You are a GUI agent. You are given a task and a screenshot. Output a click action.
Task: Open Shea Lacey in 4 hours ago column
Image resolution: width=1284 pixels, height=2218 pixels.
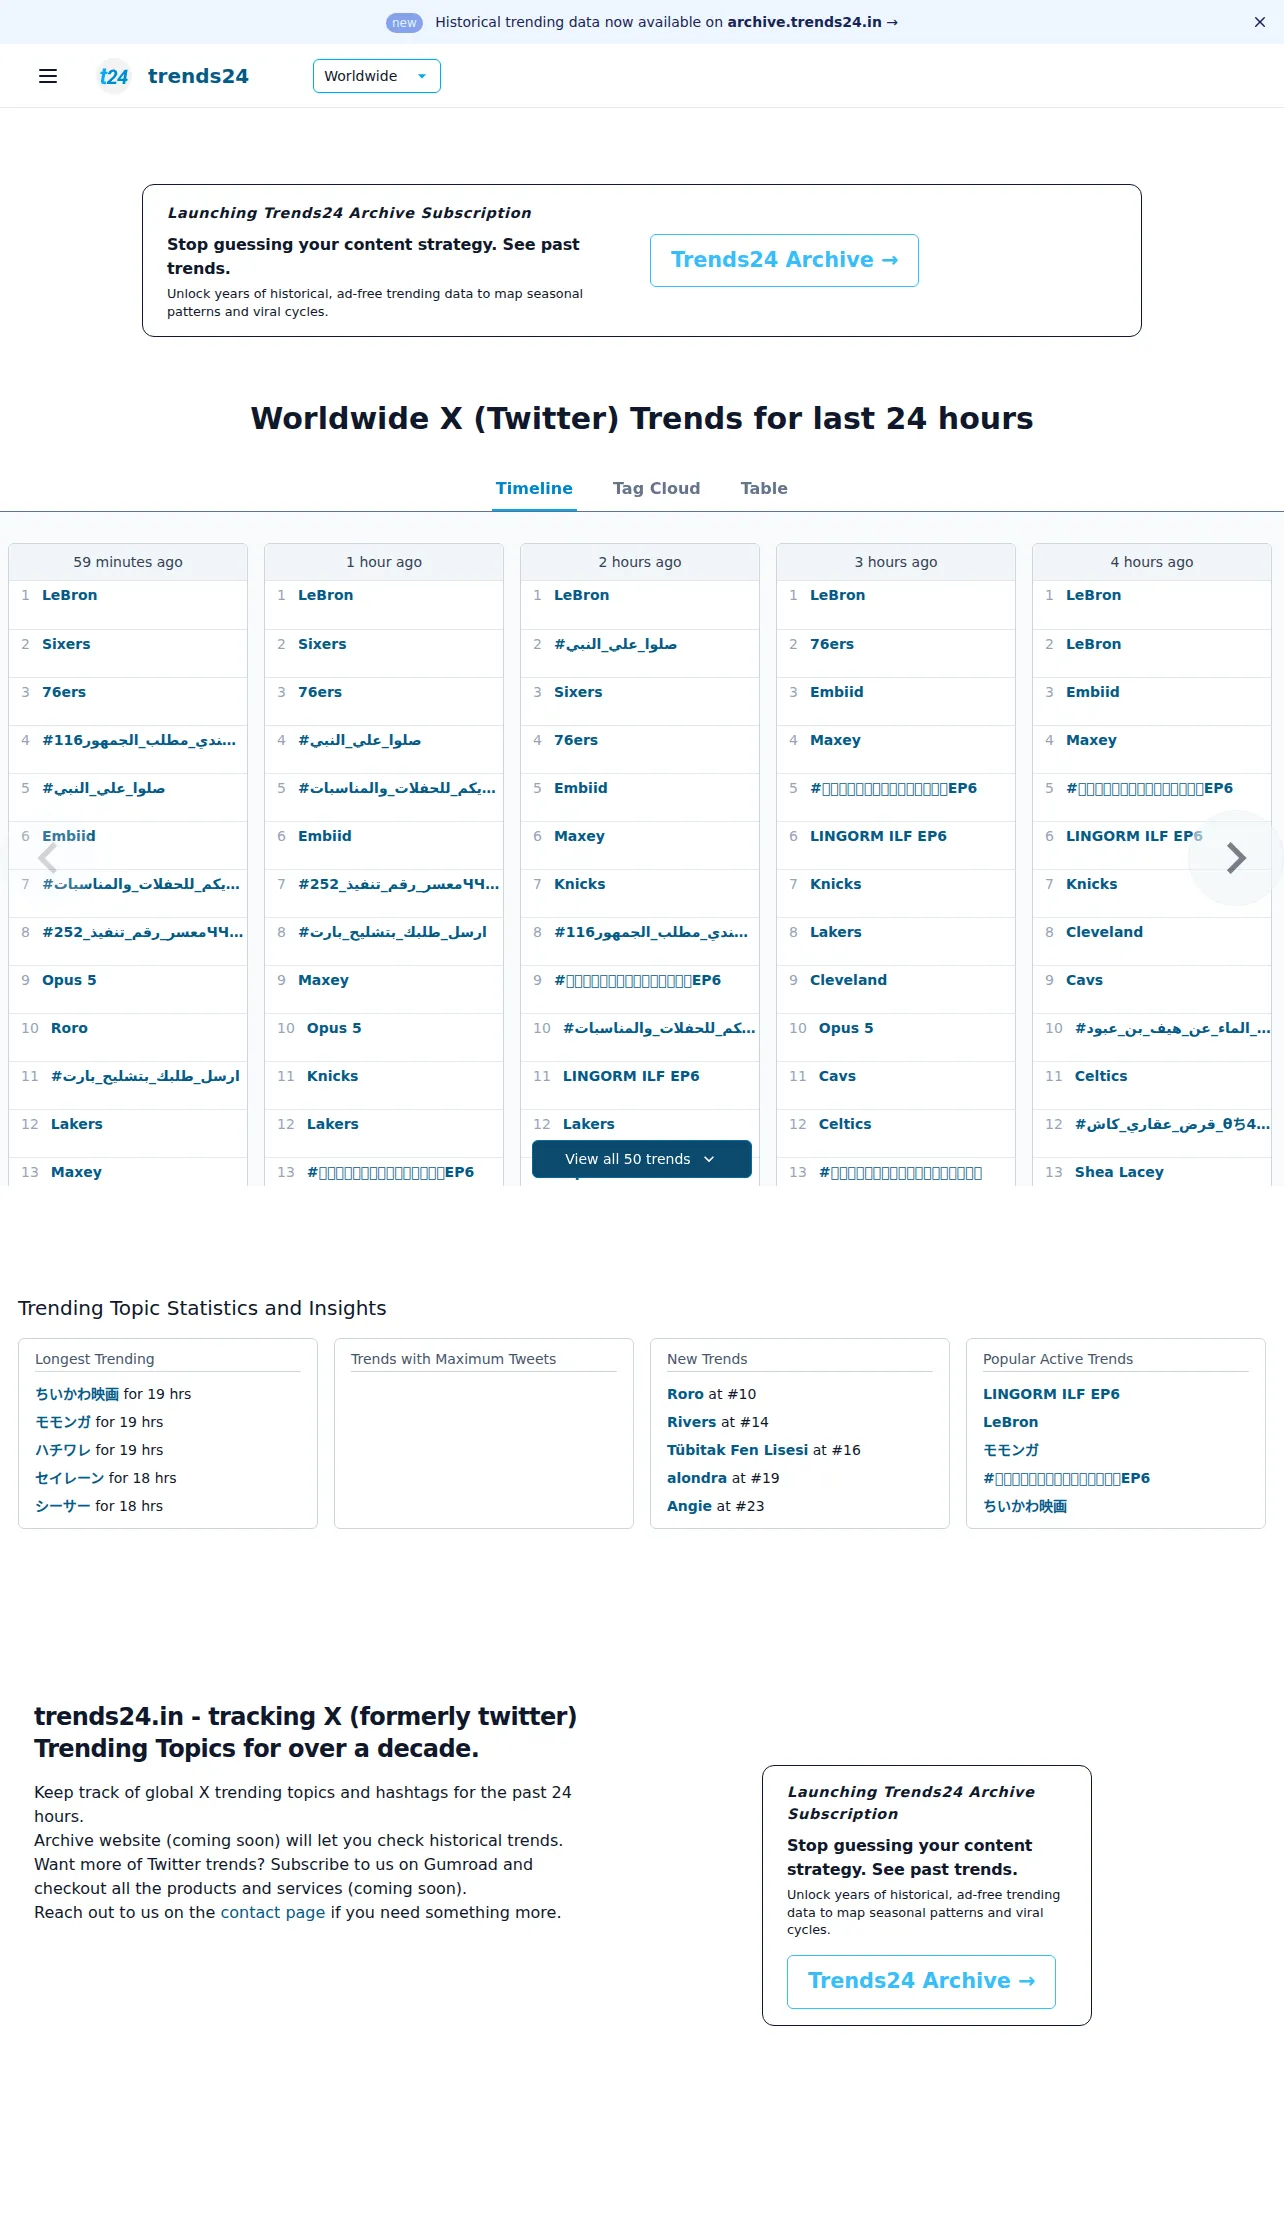tap(1119, 1172)
